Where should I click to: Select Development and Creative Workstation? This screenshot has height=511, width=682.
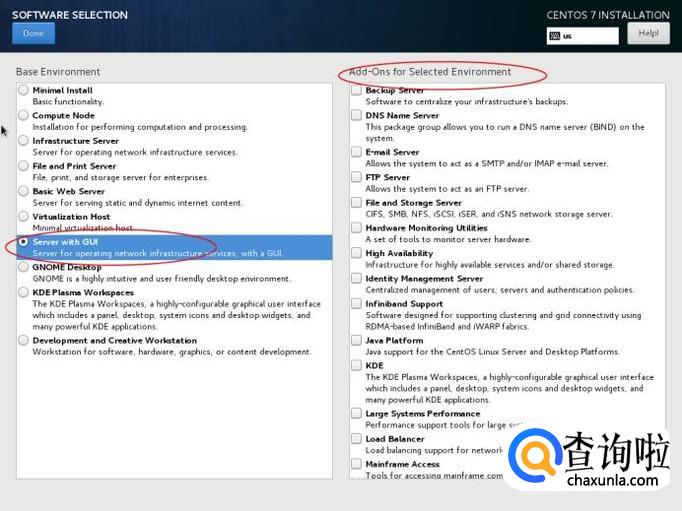pos(24,340)
